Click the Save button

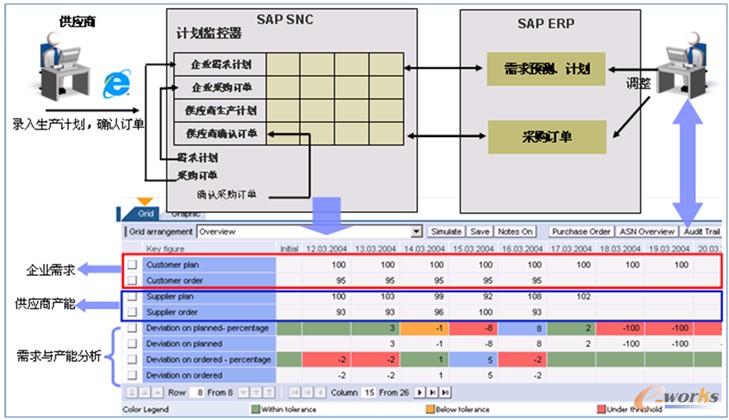coord(480,230)
